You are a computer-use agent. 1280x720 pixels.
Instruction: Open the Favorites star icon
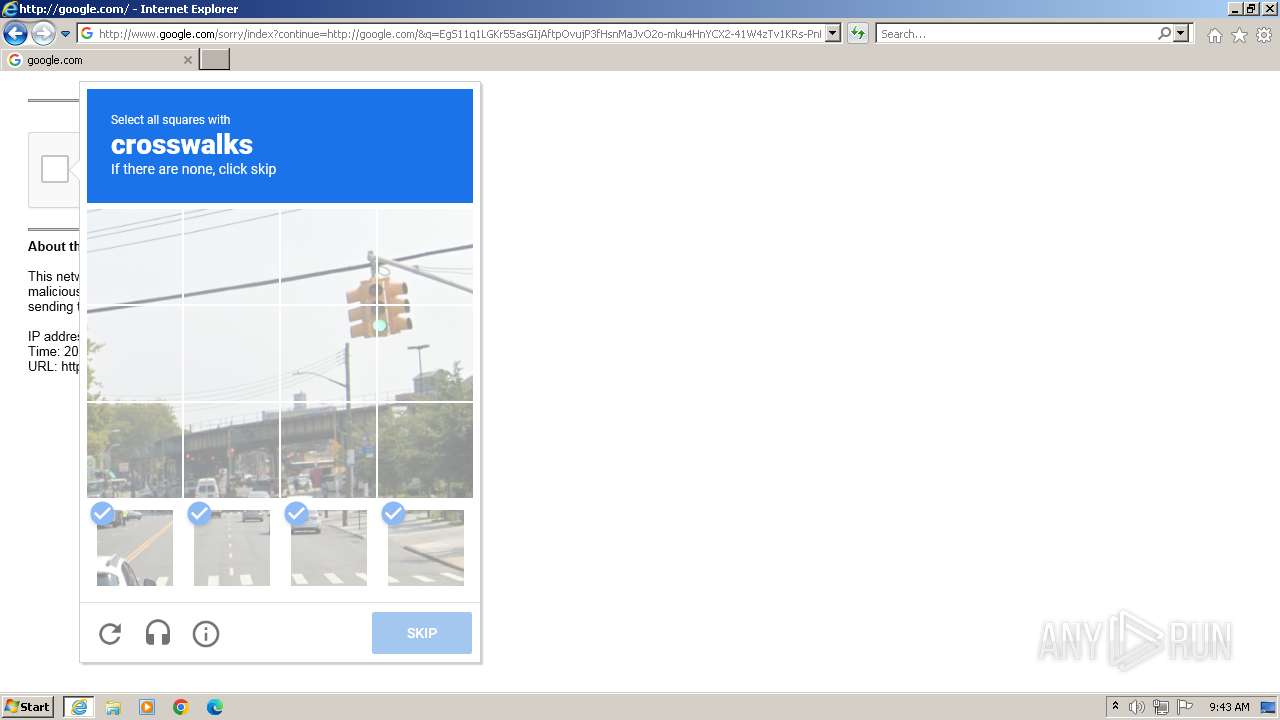pyautogui.click(x=1239, y=35)
